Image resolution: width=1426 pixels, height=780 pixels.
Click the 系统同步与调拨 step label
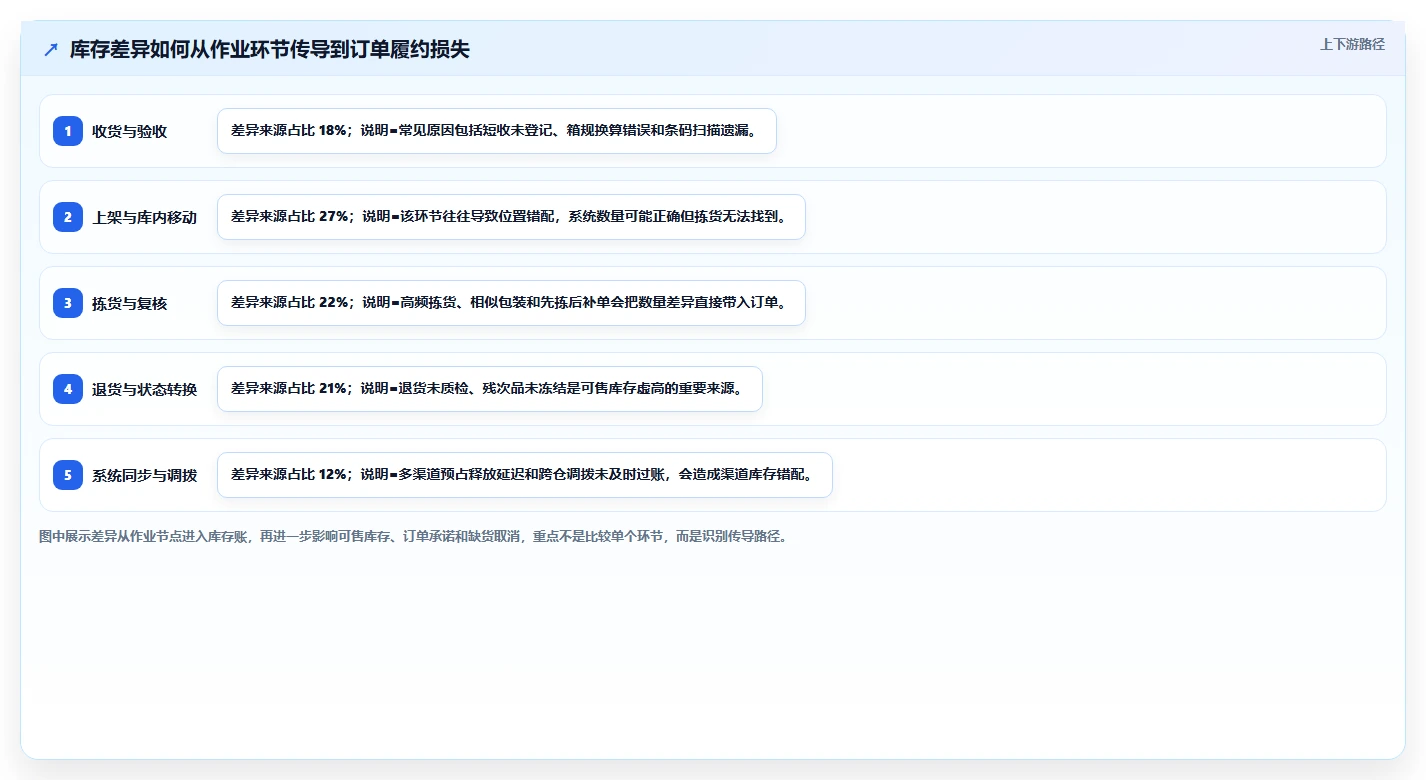[x=144, y=476]
